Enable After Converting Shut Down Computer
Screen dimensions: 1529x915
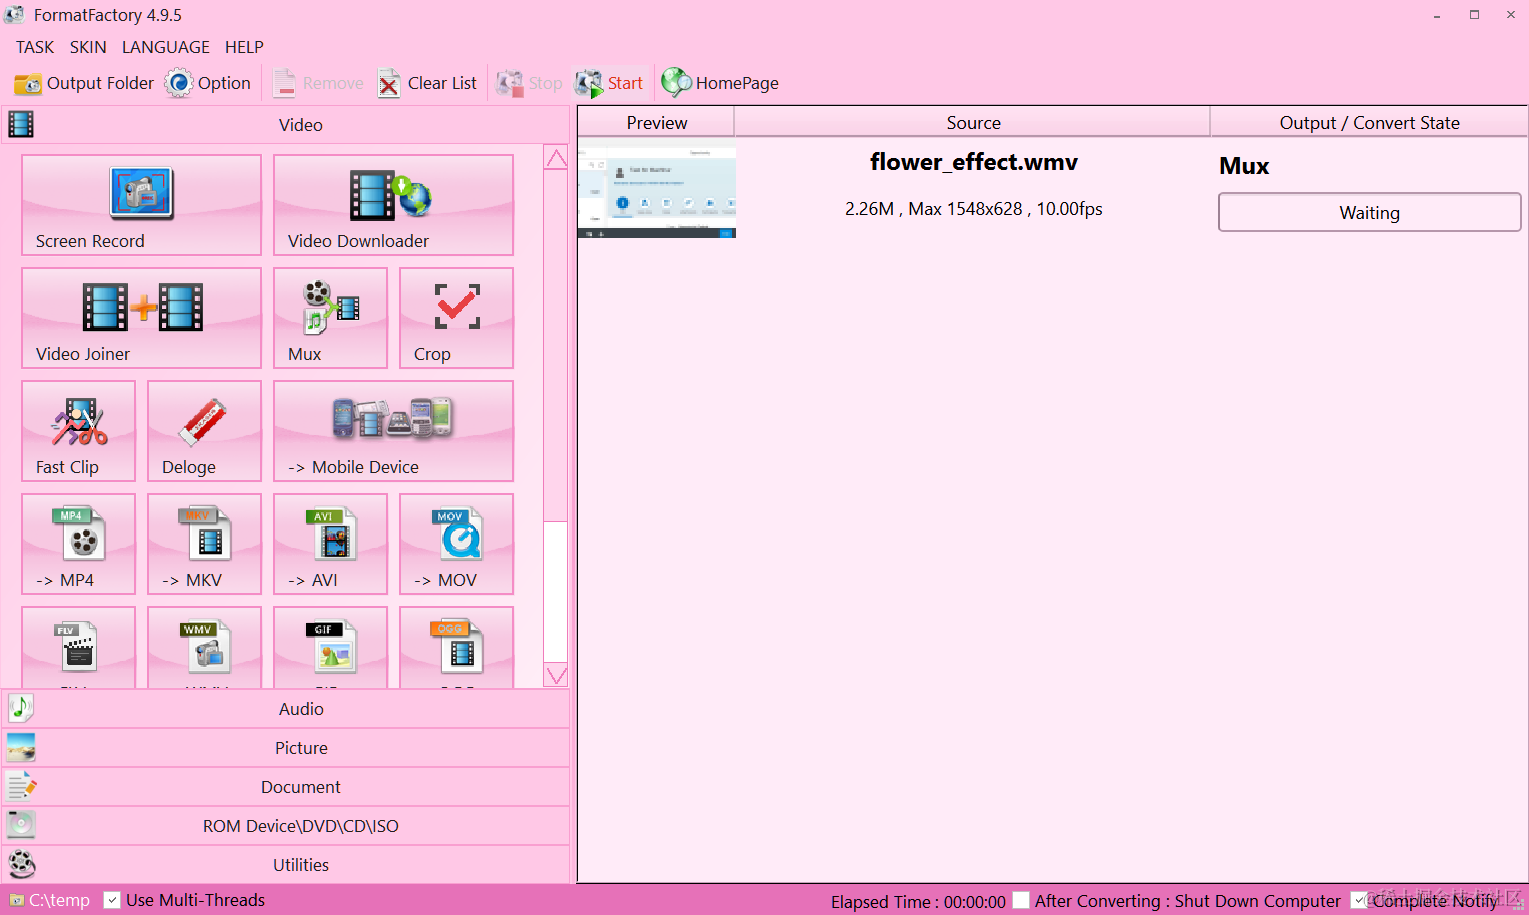tap(1021, 900)
